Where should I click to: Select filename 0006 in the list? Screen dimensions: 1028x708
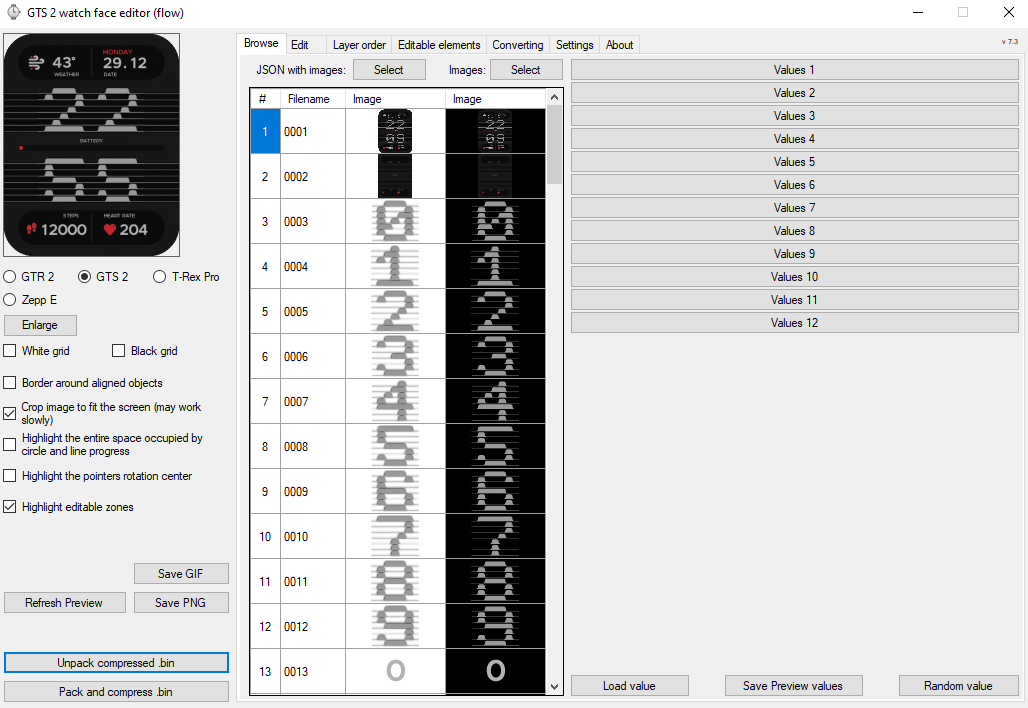[313, 357]
